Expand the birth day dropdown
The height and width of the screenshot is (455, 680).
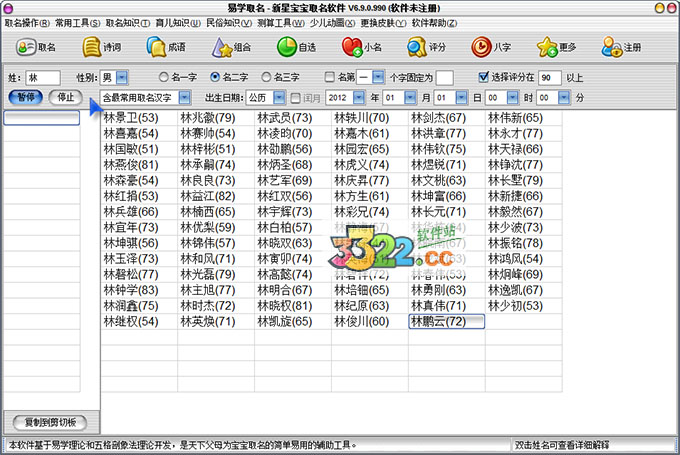click(x=462, y=98)
